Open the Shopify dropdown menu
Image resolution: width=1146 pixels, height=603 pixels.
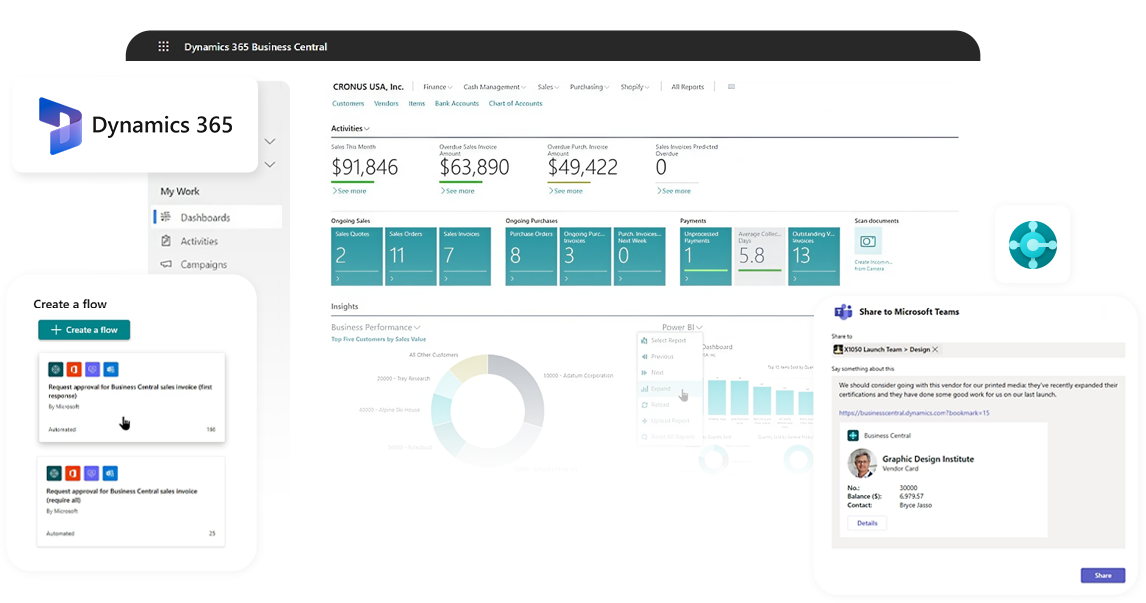634,87
